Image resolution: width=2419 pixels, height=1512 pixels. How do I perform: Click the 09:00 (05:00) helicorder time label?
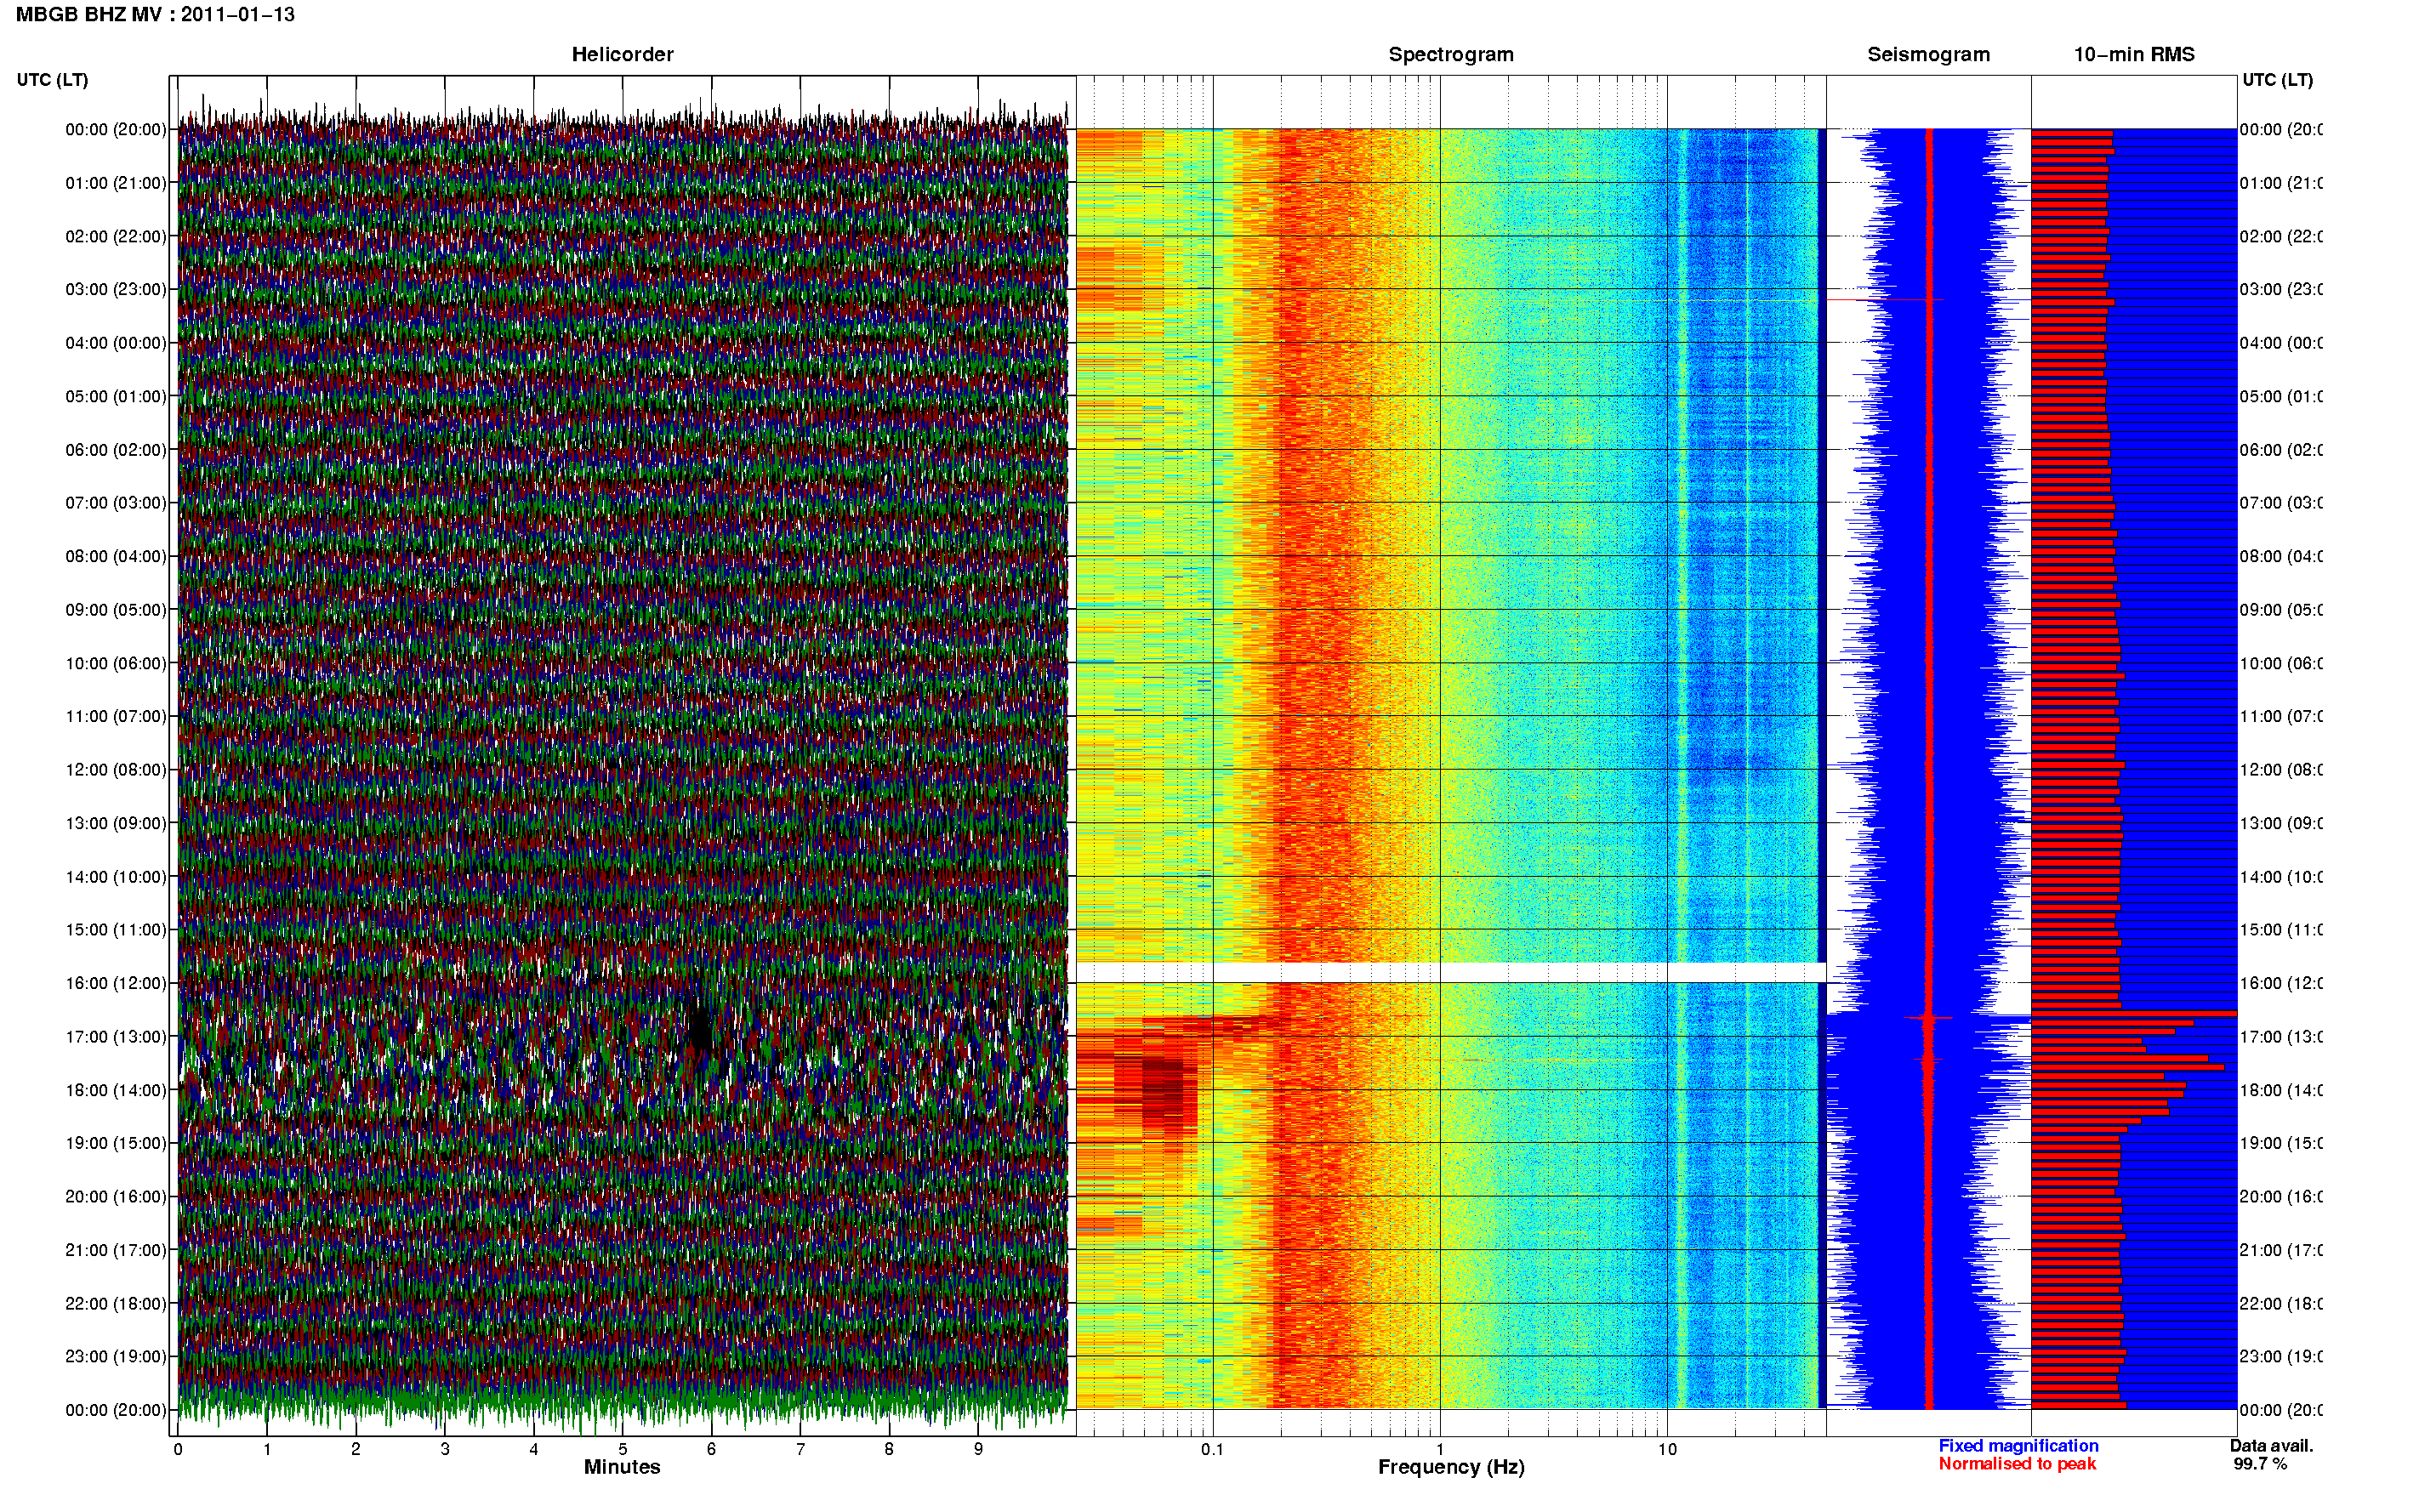click(x=116, y=610)
